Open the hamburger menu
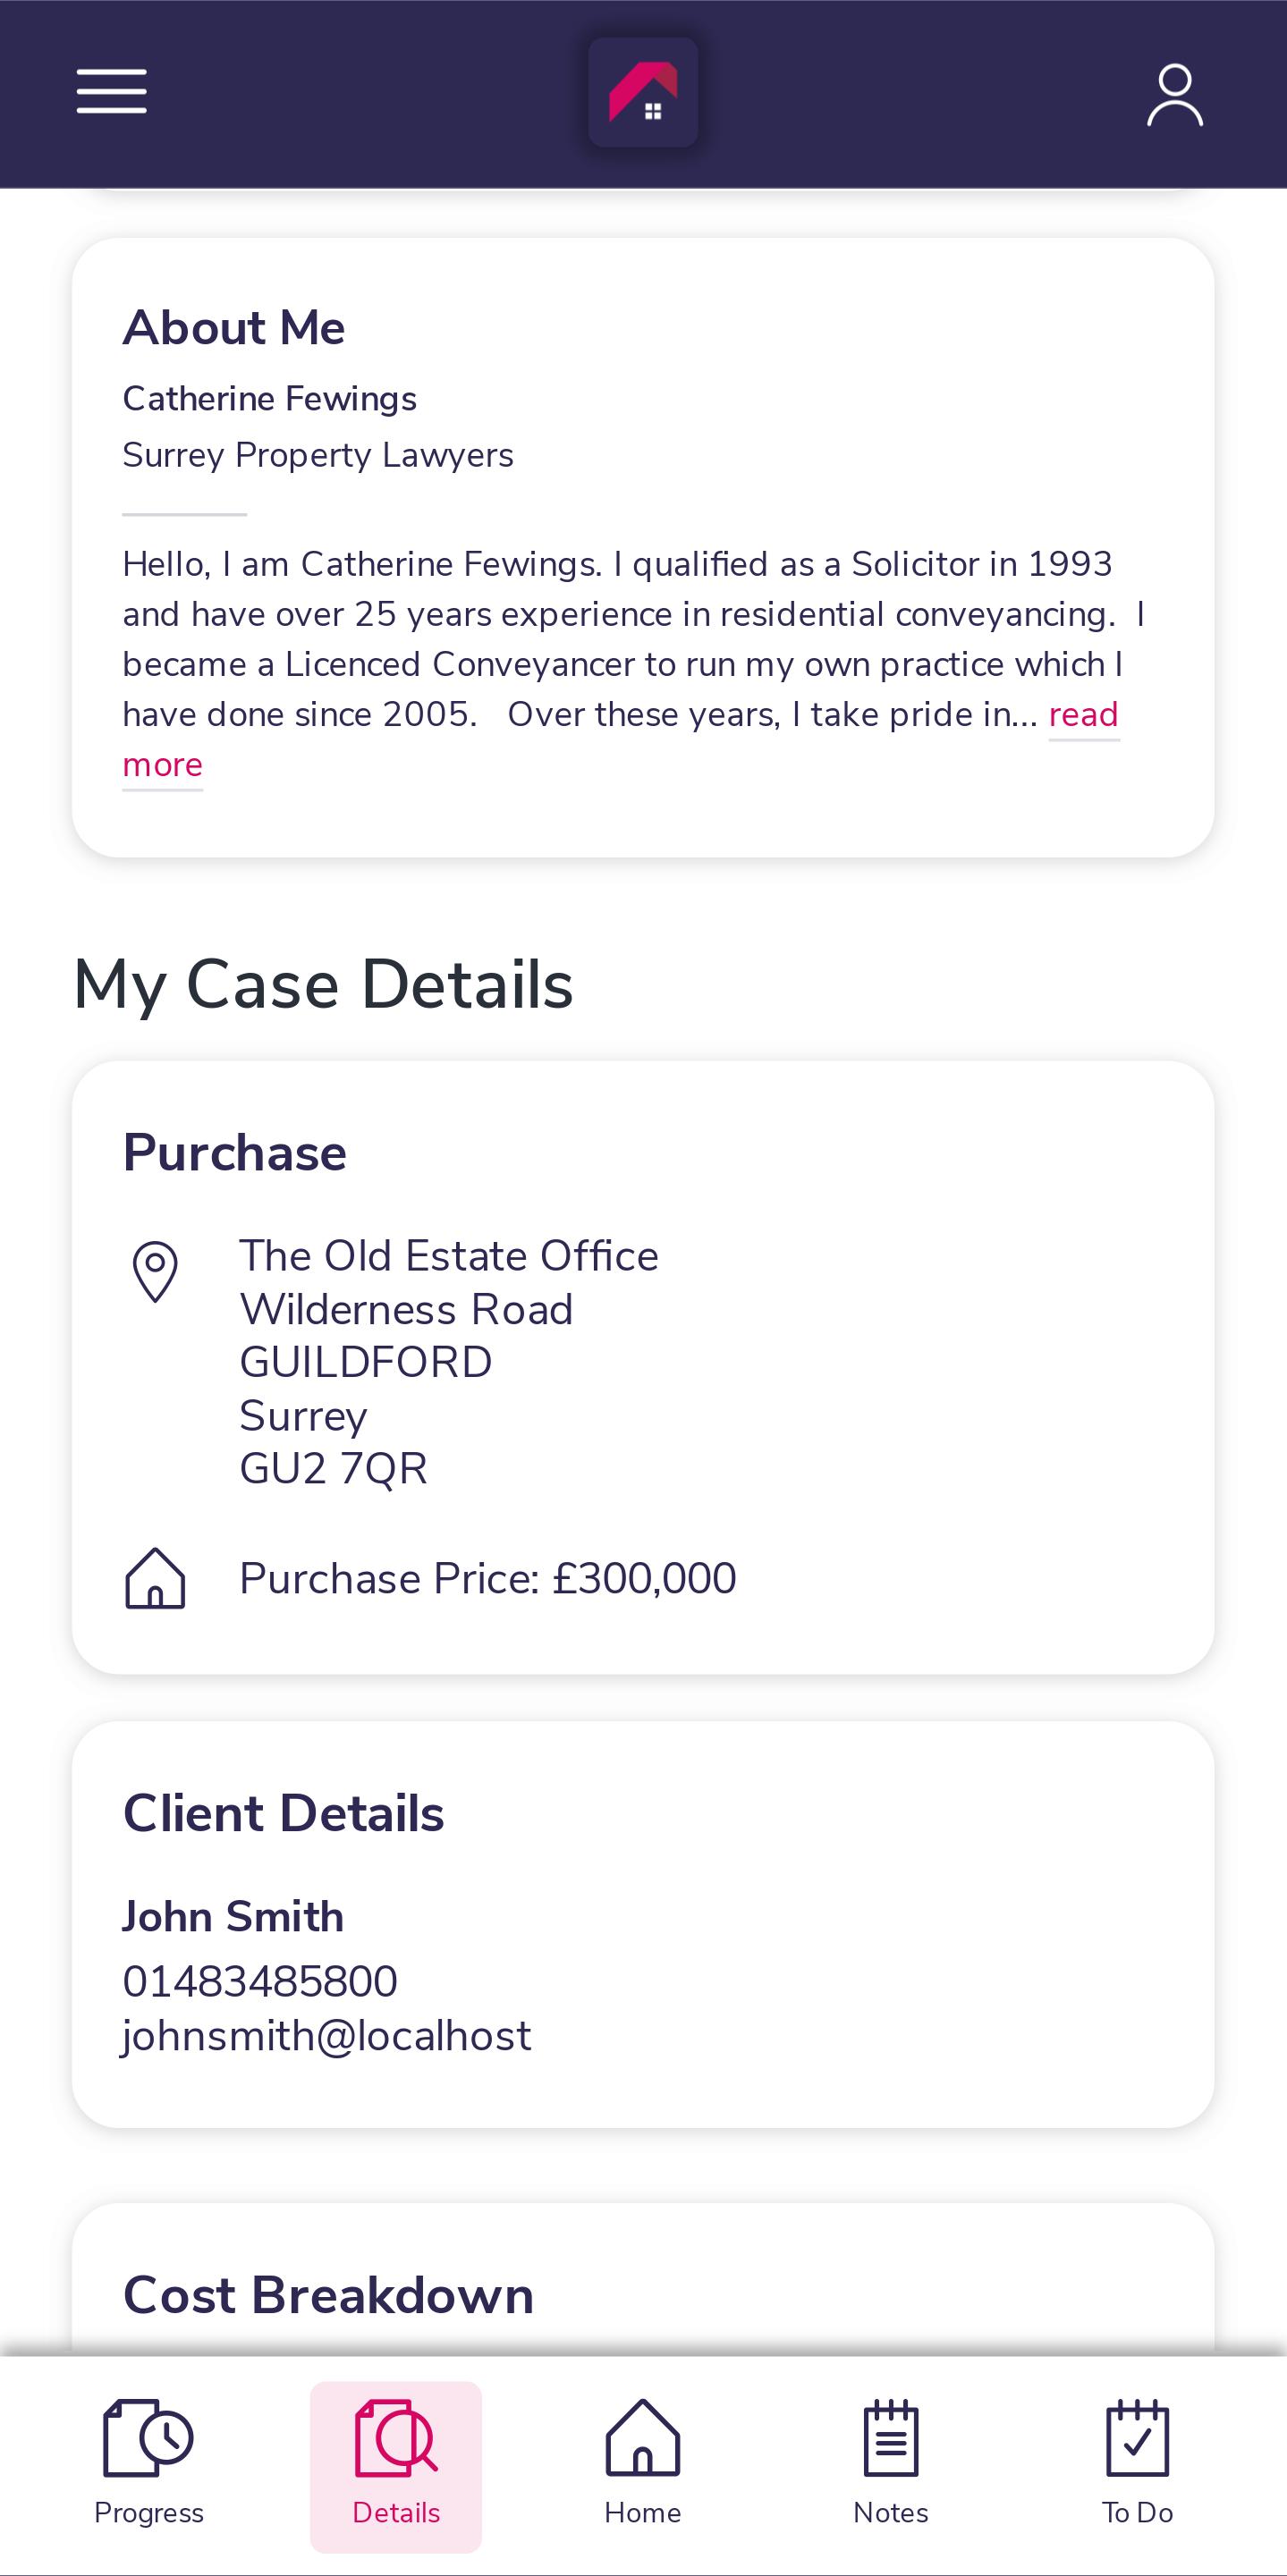1287x2576 pixels. [111, 92]
